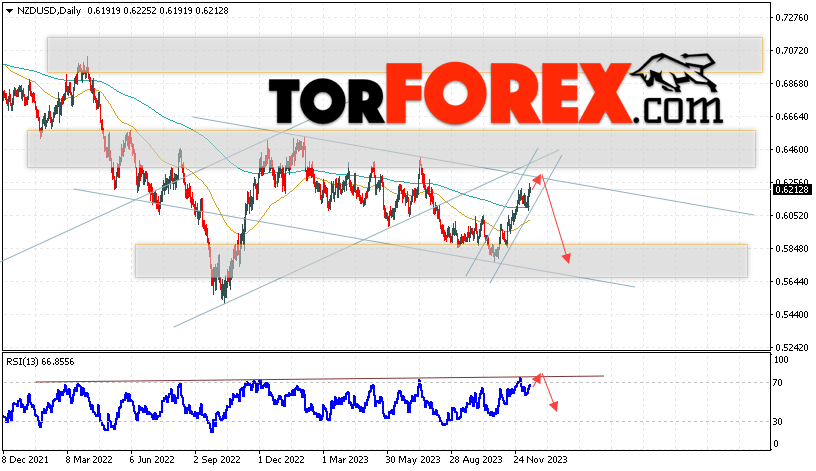Click the NZDUSD,Daily chart title
This screenshot has width=816, height=471.
click(x=49, y=10)
